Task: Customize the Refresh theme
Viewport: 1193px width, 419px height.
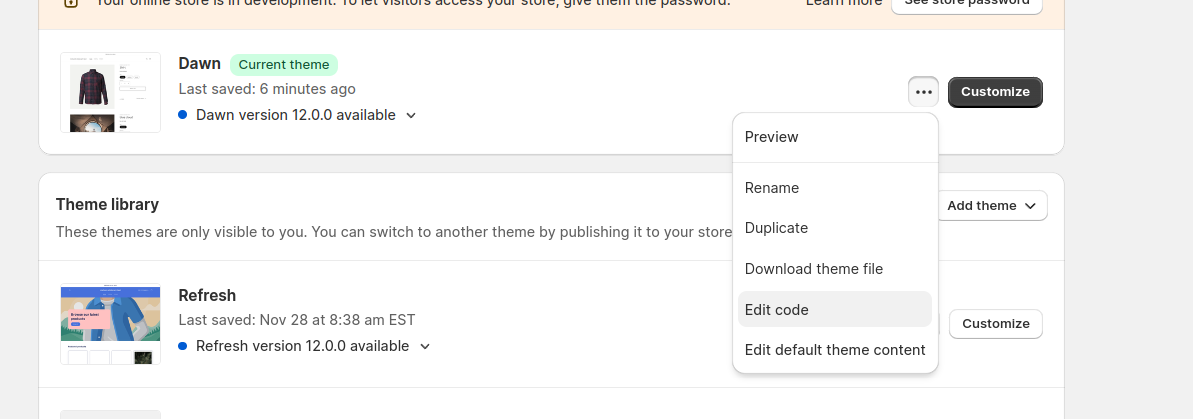Action: click(995, 324)
